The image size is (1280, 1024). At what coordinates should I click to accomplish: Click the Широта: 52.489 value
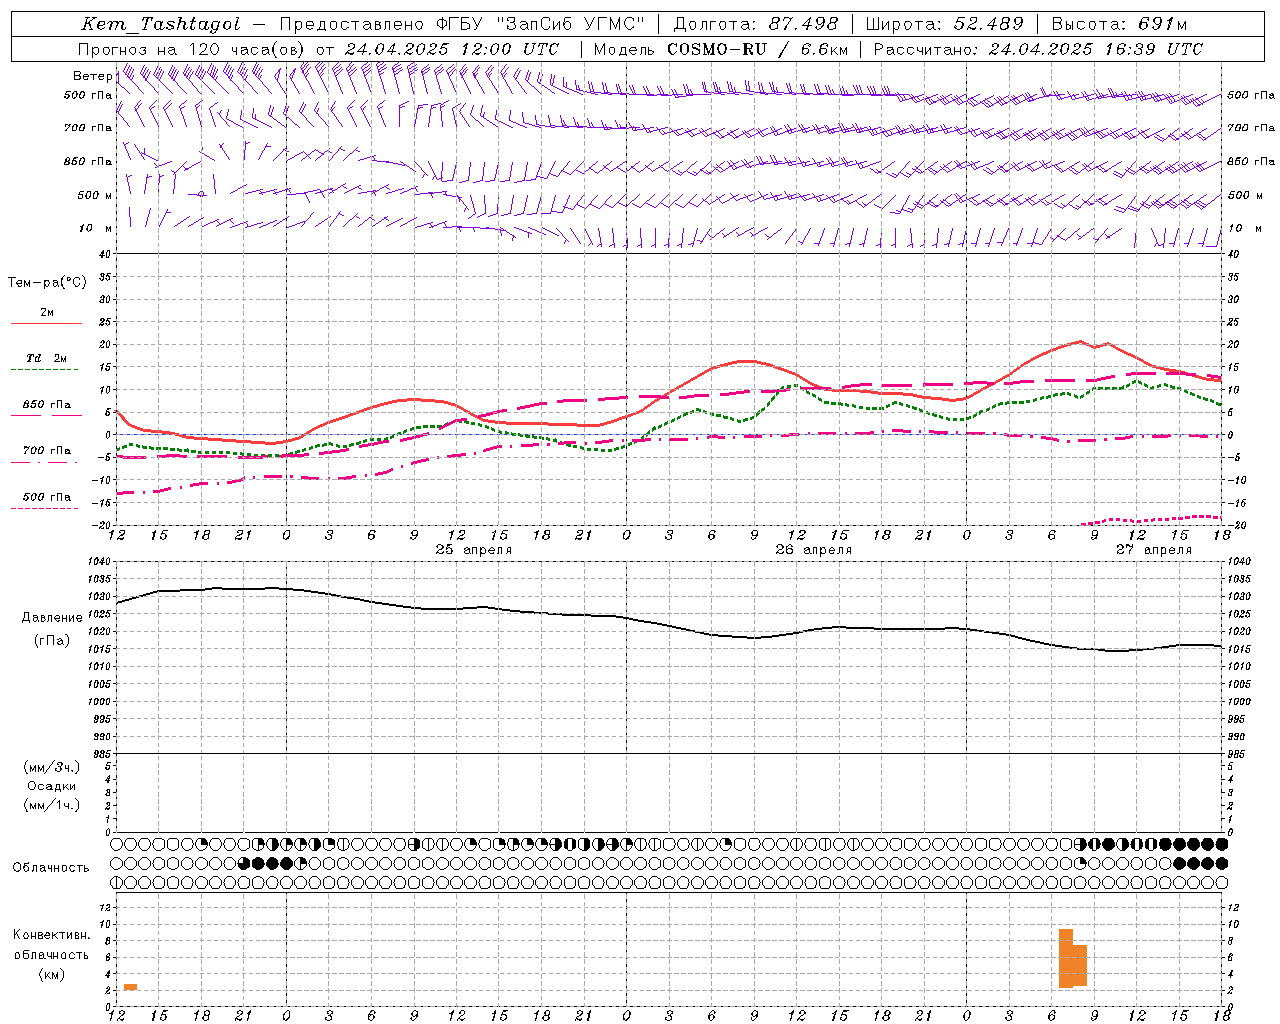(x=944, y=24)
